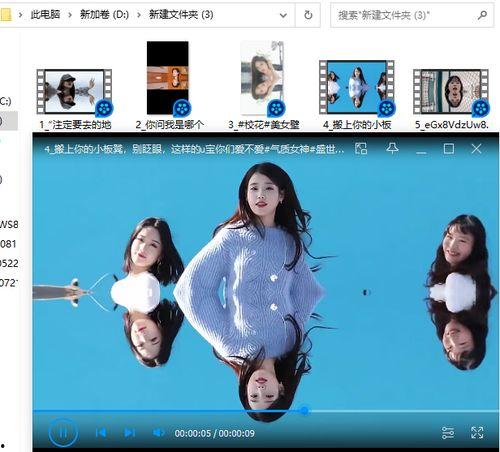The width and height of the screenshot is (500, 452).
Task: Open the player's playback settings sliders icon
Action: (448, 433)
